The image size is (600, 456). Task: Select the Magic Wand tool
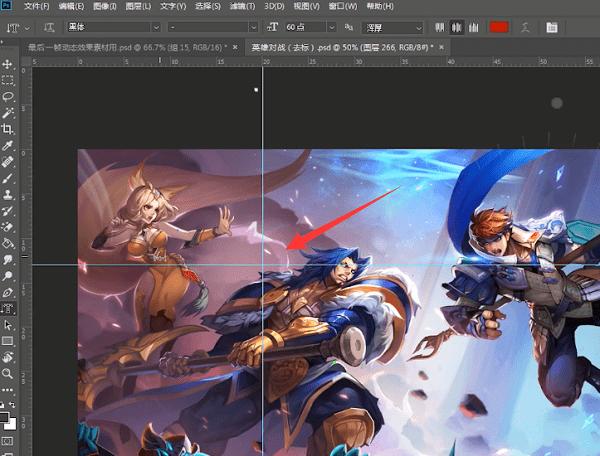[7, 112]
